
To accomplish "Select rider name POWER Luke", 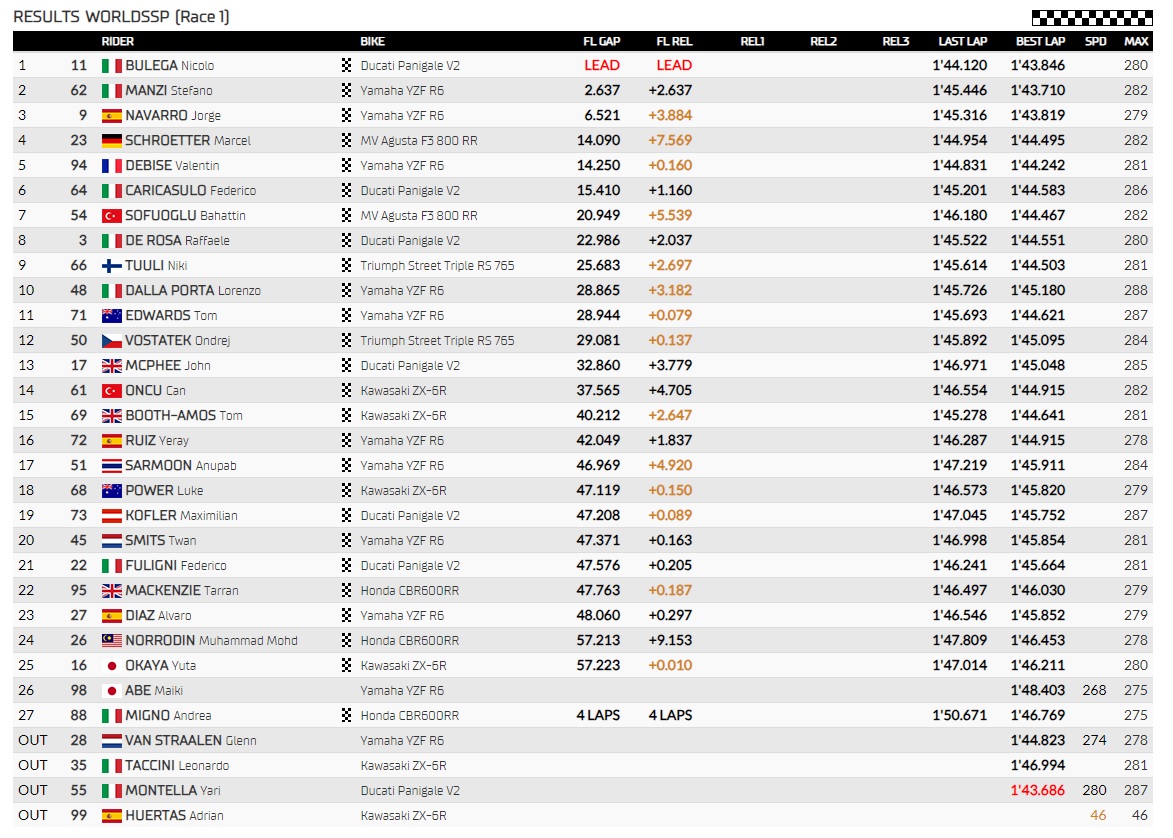I will (x=164, y=490).
